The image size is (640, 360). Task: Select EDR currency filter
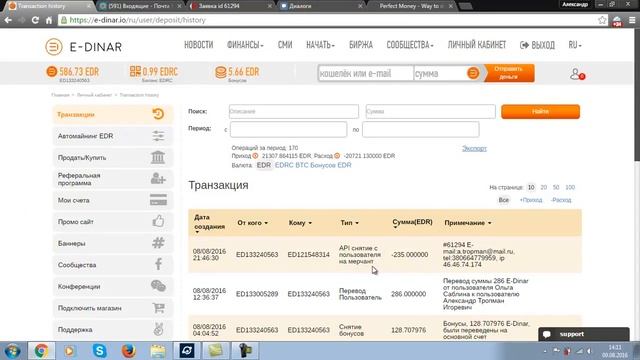coord(264,165)
